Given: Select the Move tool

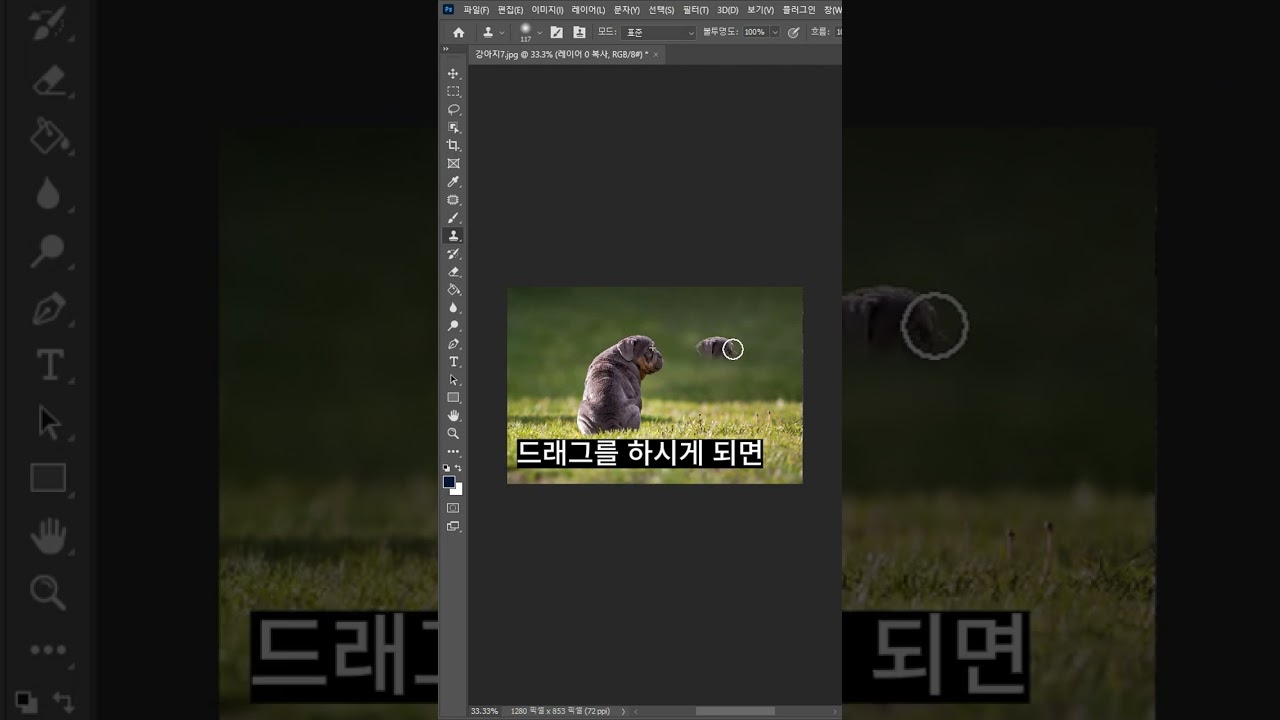Looking at the screenshot, I should [453, 73].
